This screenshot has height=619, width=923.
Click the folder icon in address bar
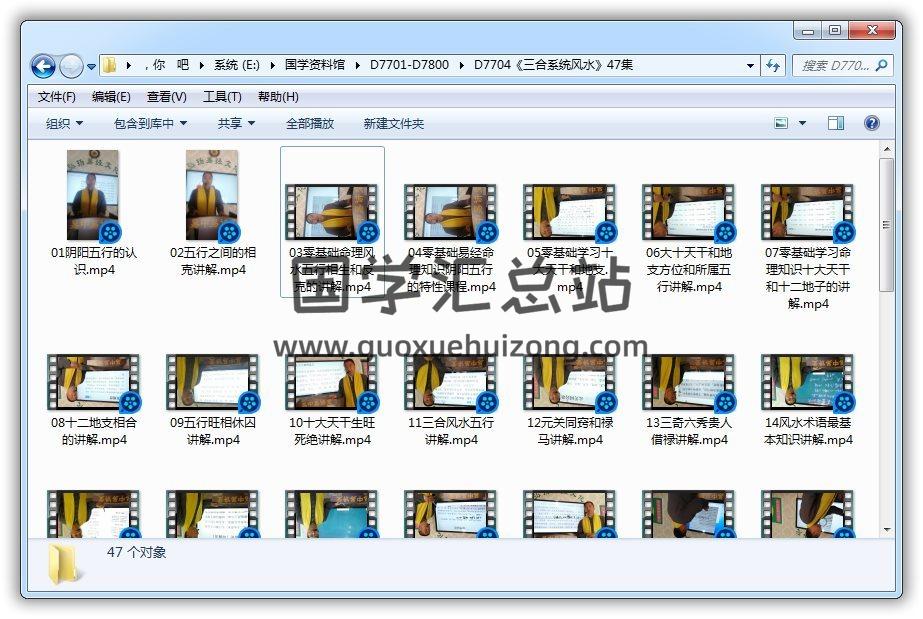pos(109,65)
